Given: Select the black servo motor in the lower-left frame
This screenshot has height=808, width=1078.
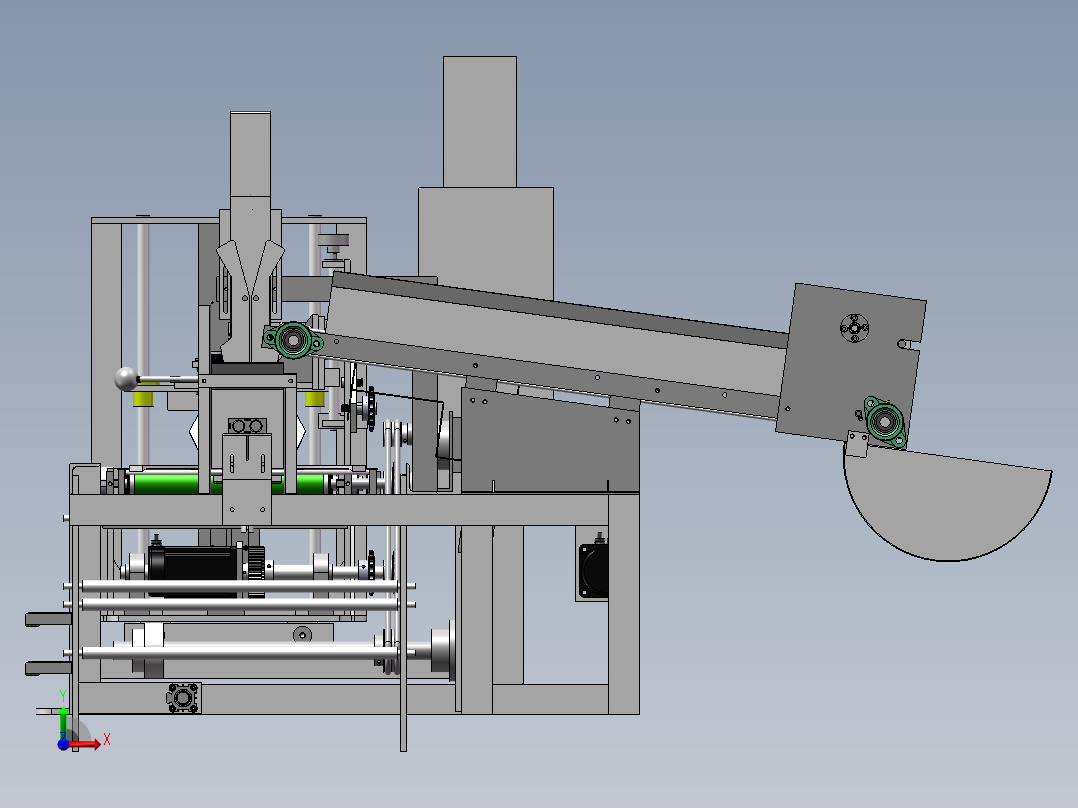Looking at the screenshot, I should pyautogui.click(x=193, y=571).
